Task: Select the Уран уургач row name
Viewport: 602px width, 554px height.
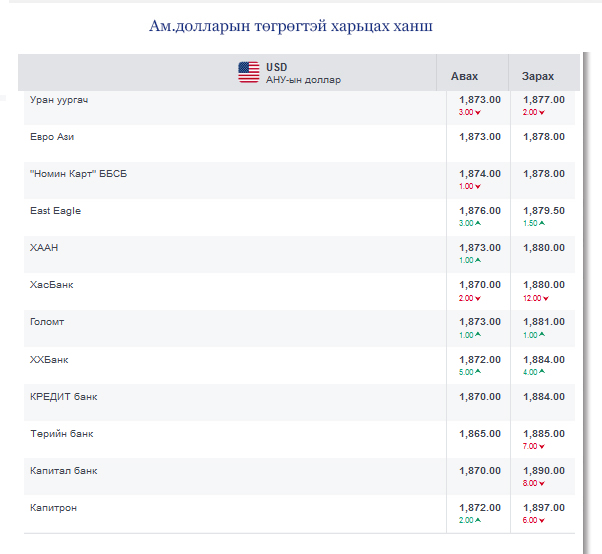Action: [x=59, y=99]
